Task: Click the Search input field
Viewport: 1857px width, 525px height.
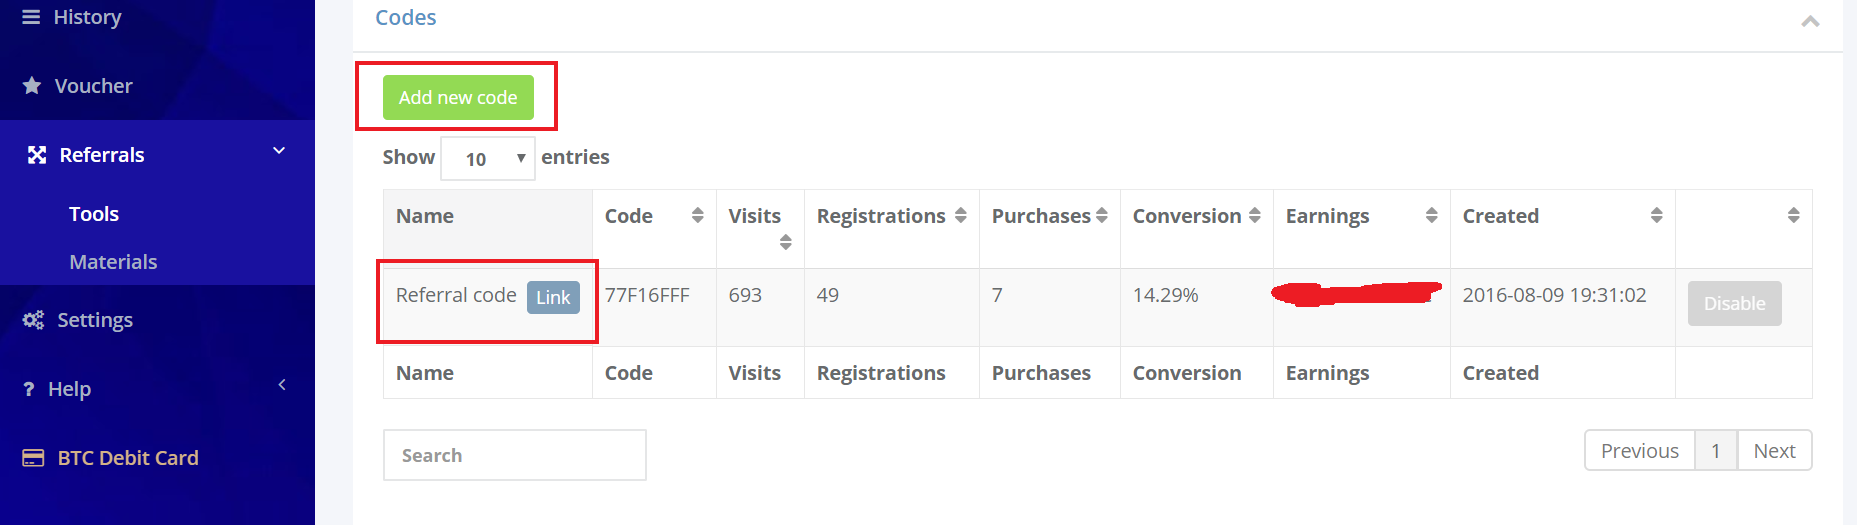Action: click(x=514, y=455)
